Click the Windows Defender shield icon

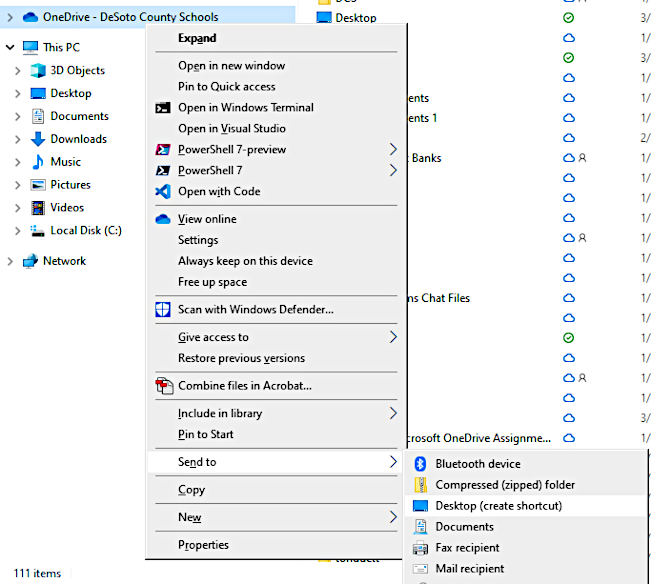click(163, 310)
